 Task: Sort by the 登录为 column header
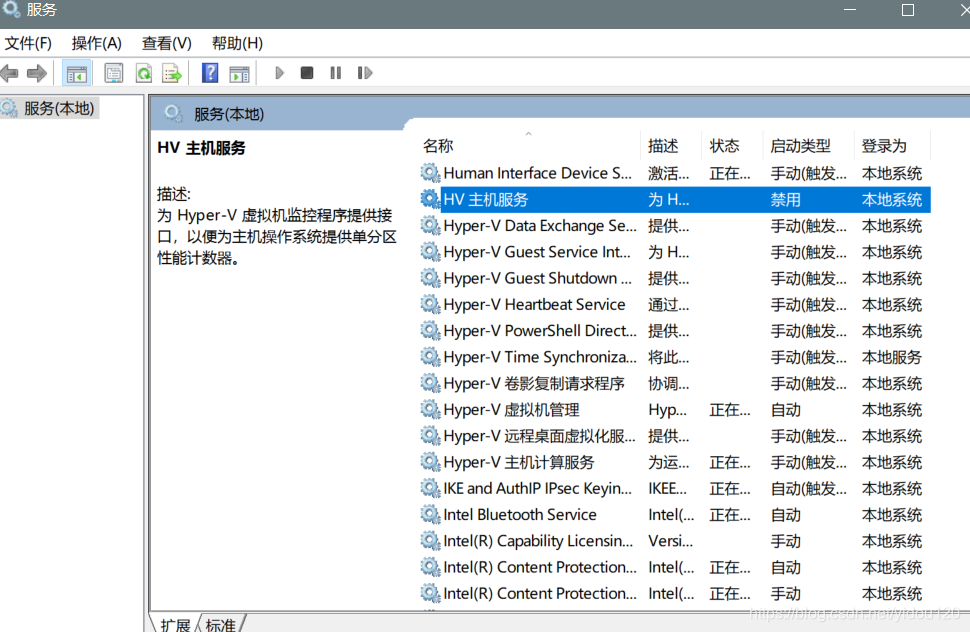tap(892, 146)
